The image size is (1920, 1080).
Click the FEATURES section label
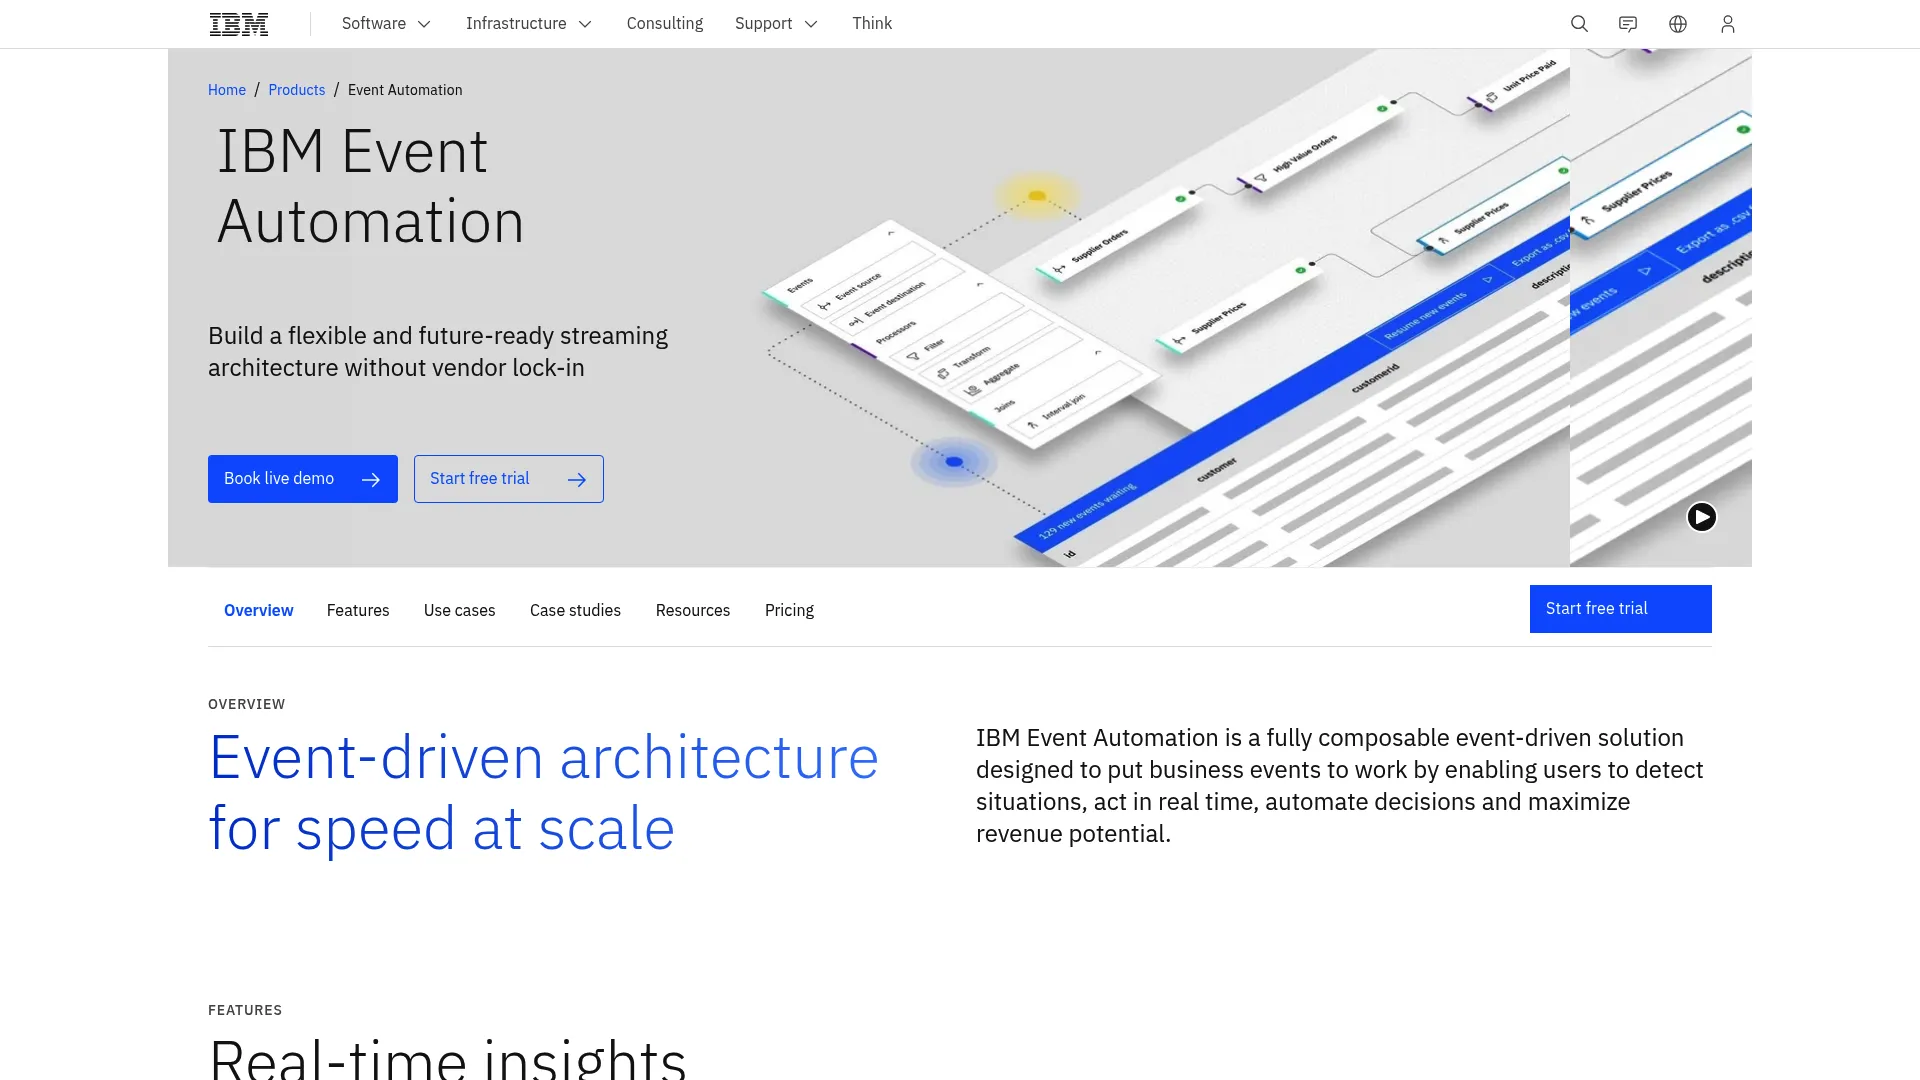245,1010
